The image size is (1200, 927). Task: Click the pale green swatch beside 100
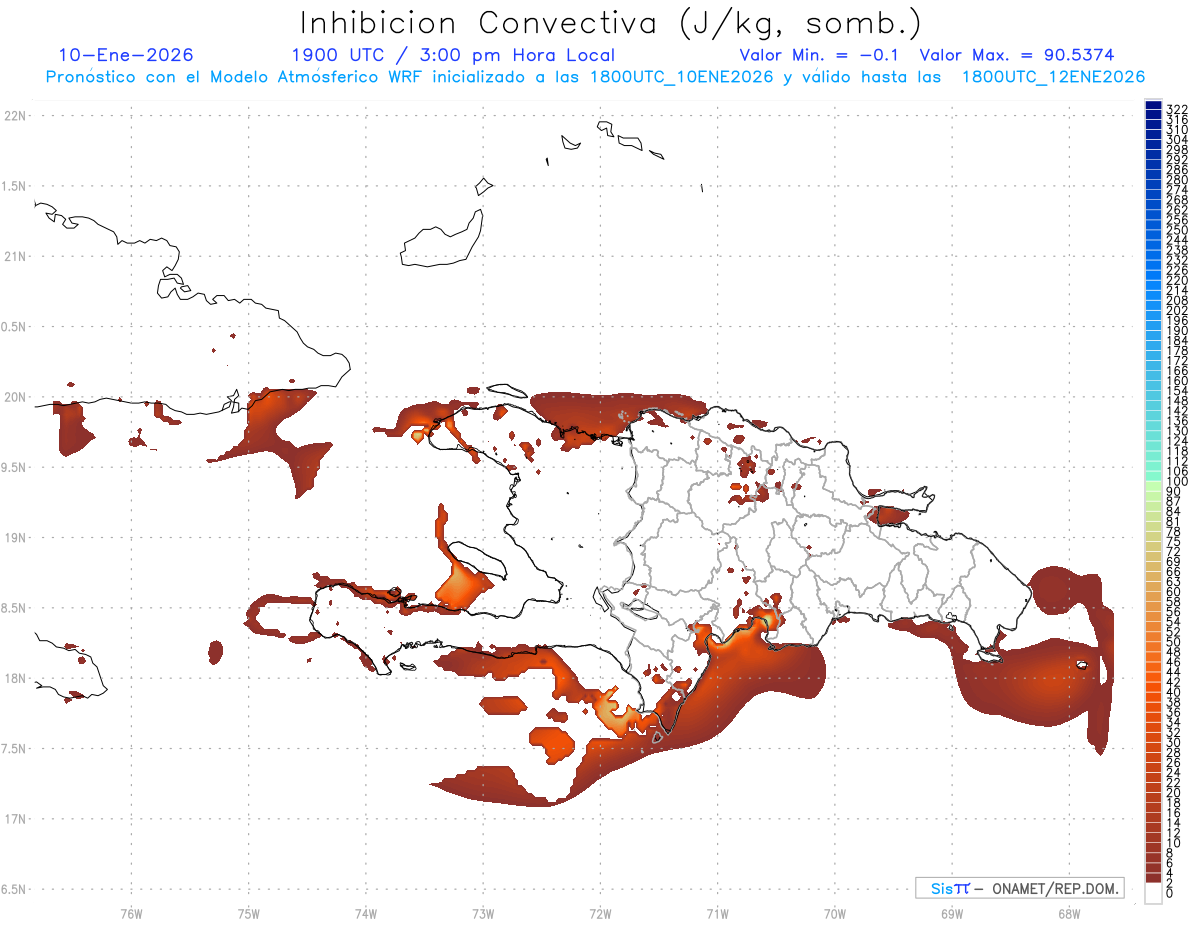1153,485
